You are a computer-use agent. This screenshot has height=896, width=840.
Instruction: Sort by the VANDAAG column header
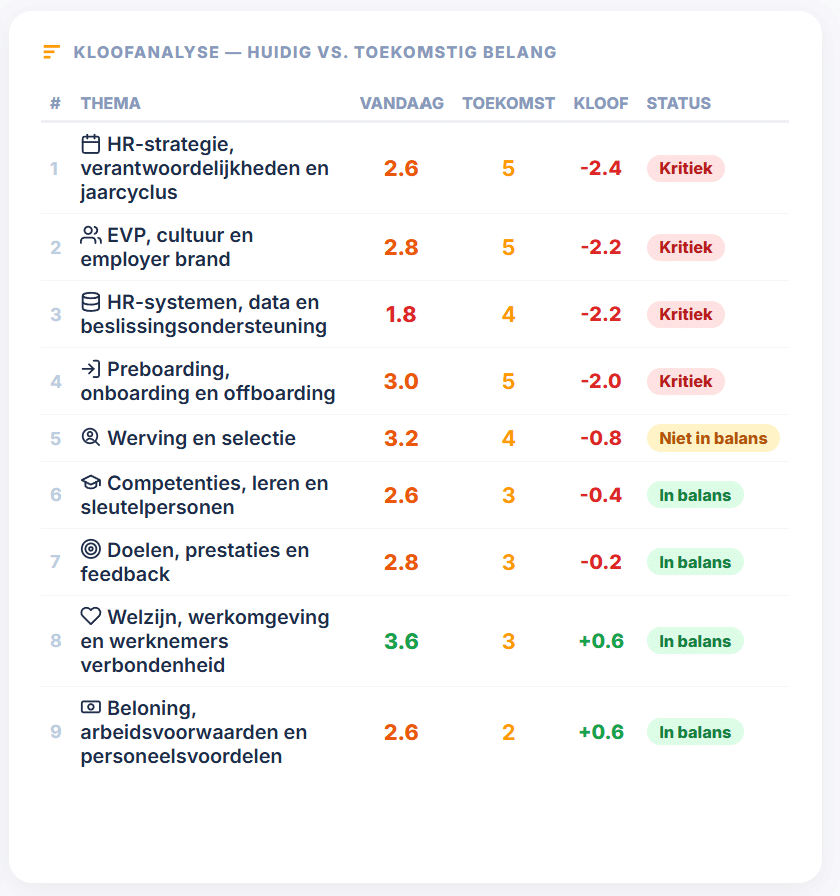[402, 103]
